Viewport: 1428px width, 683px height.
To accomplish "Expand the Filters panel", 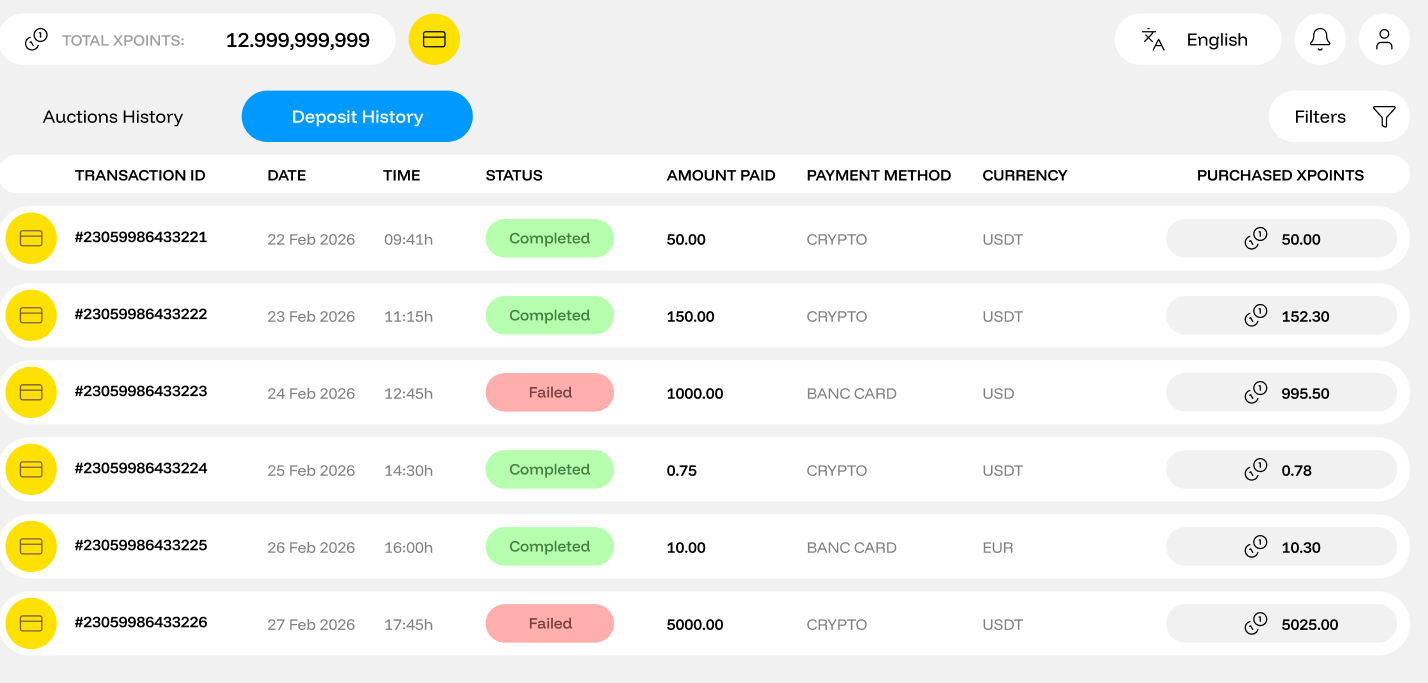I will tap(1320, 117).
